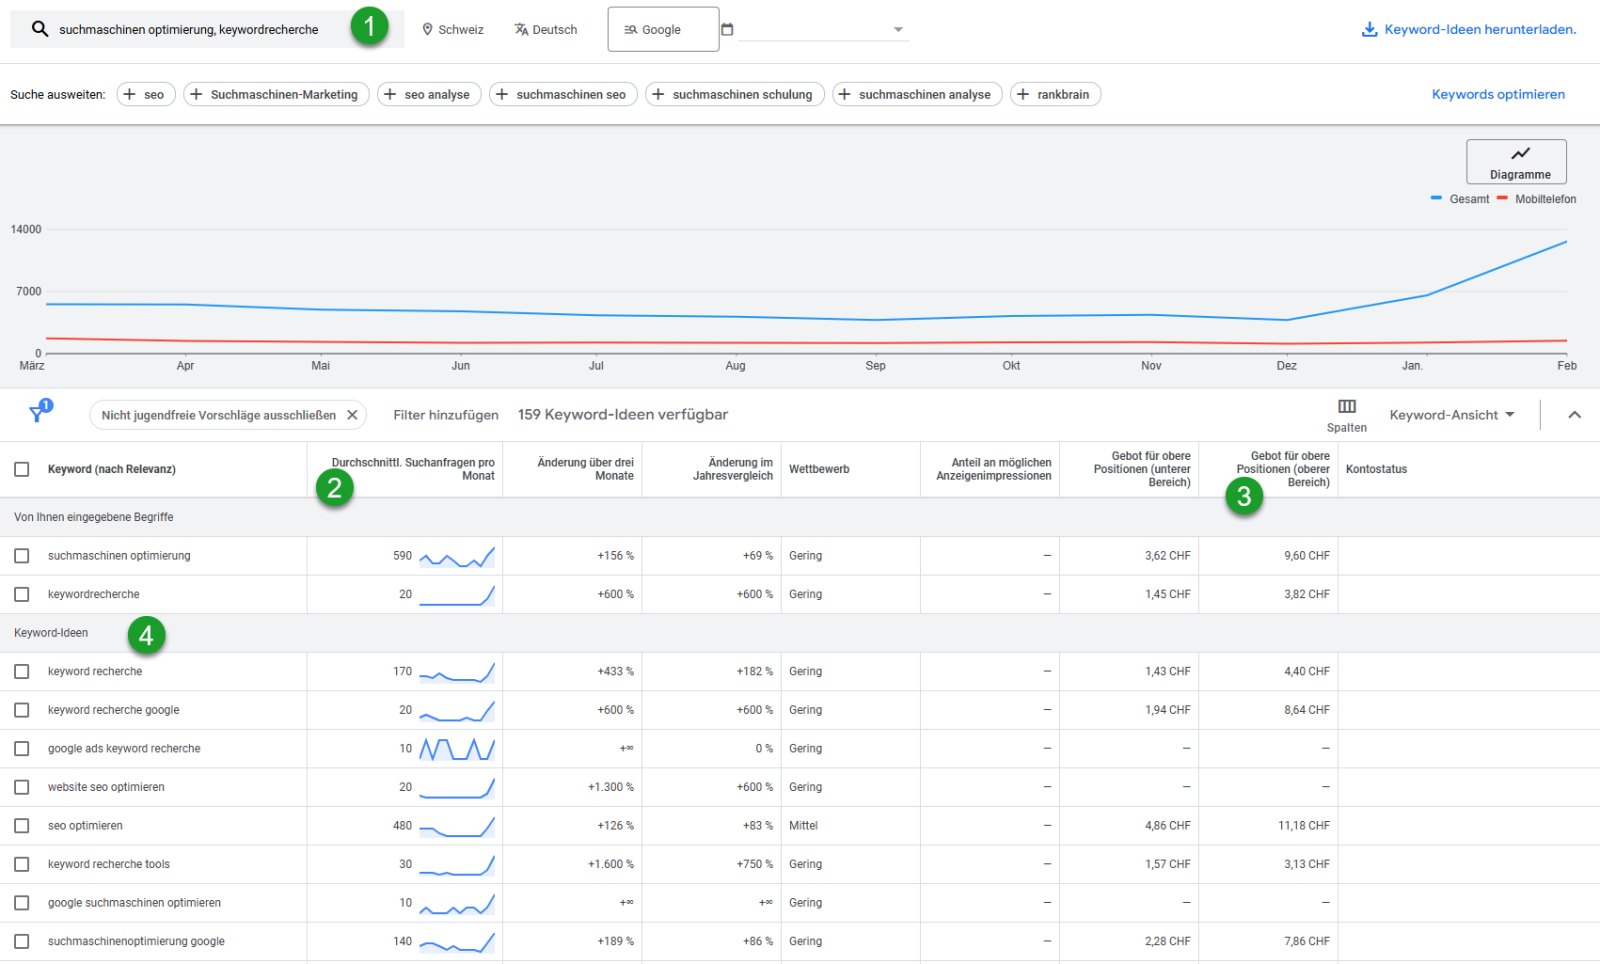Open Keywords optimieren link
This screenshot has width=1600, height=964.
coord(1498,94)
